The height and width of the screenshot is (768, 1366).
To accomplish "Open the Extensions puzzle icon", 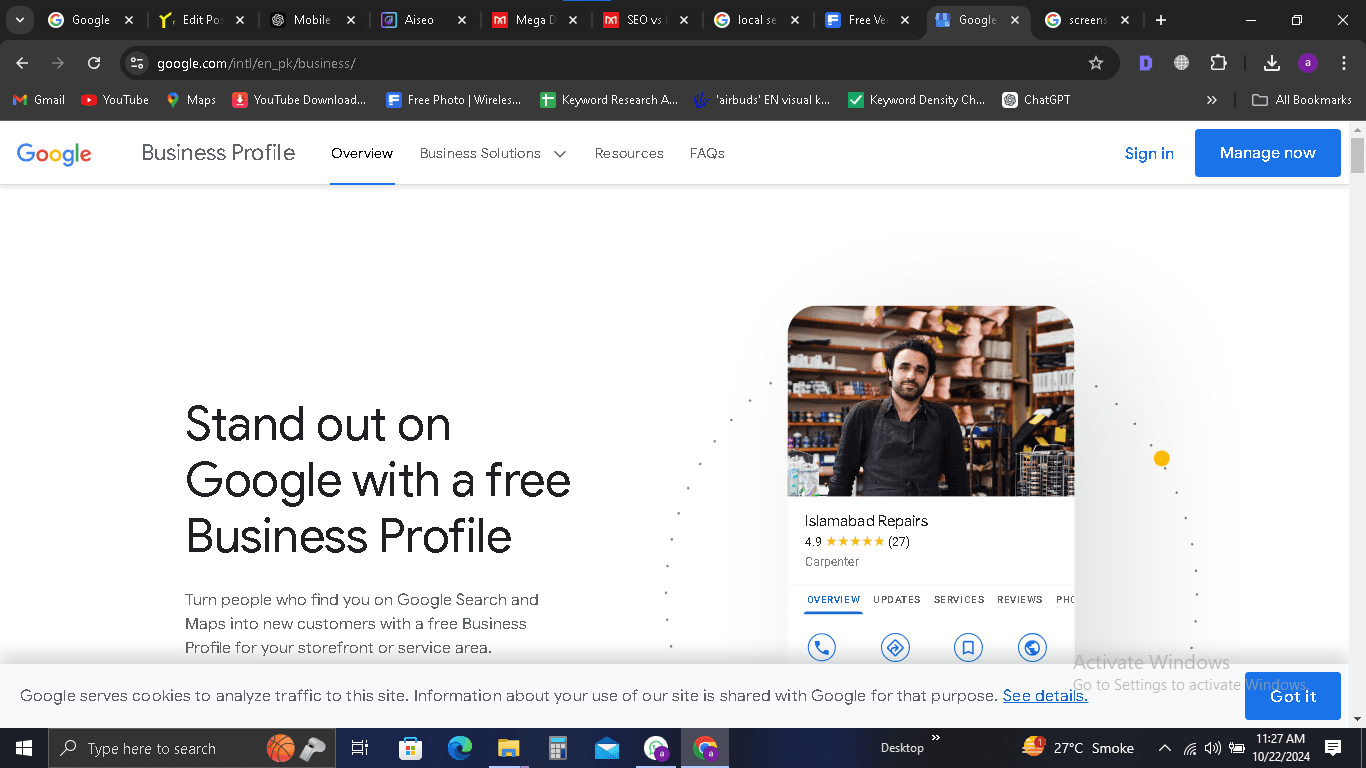I will point(1218,63).
